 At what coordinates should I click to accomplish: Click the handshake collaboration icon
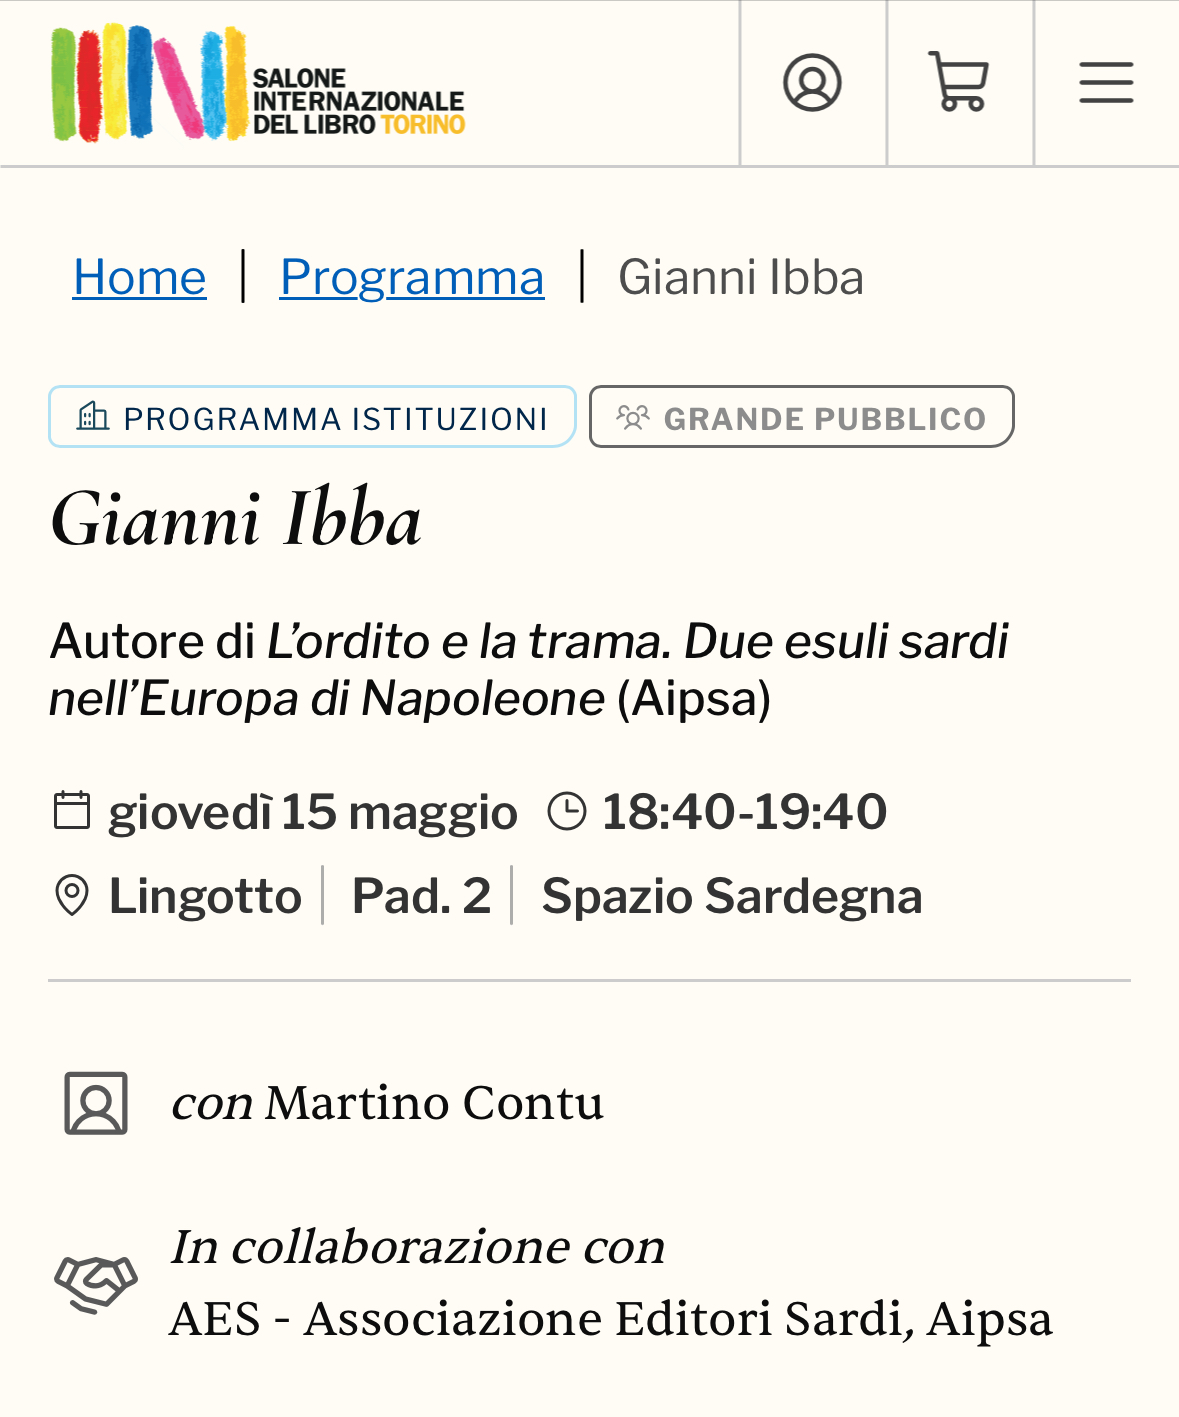click(x=96, y=1283)
